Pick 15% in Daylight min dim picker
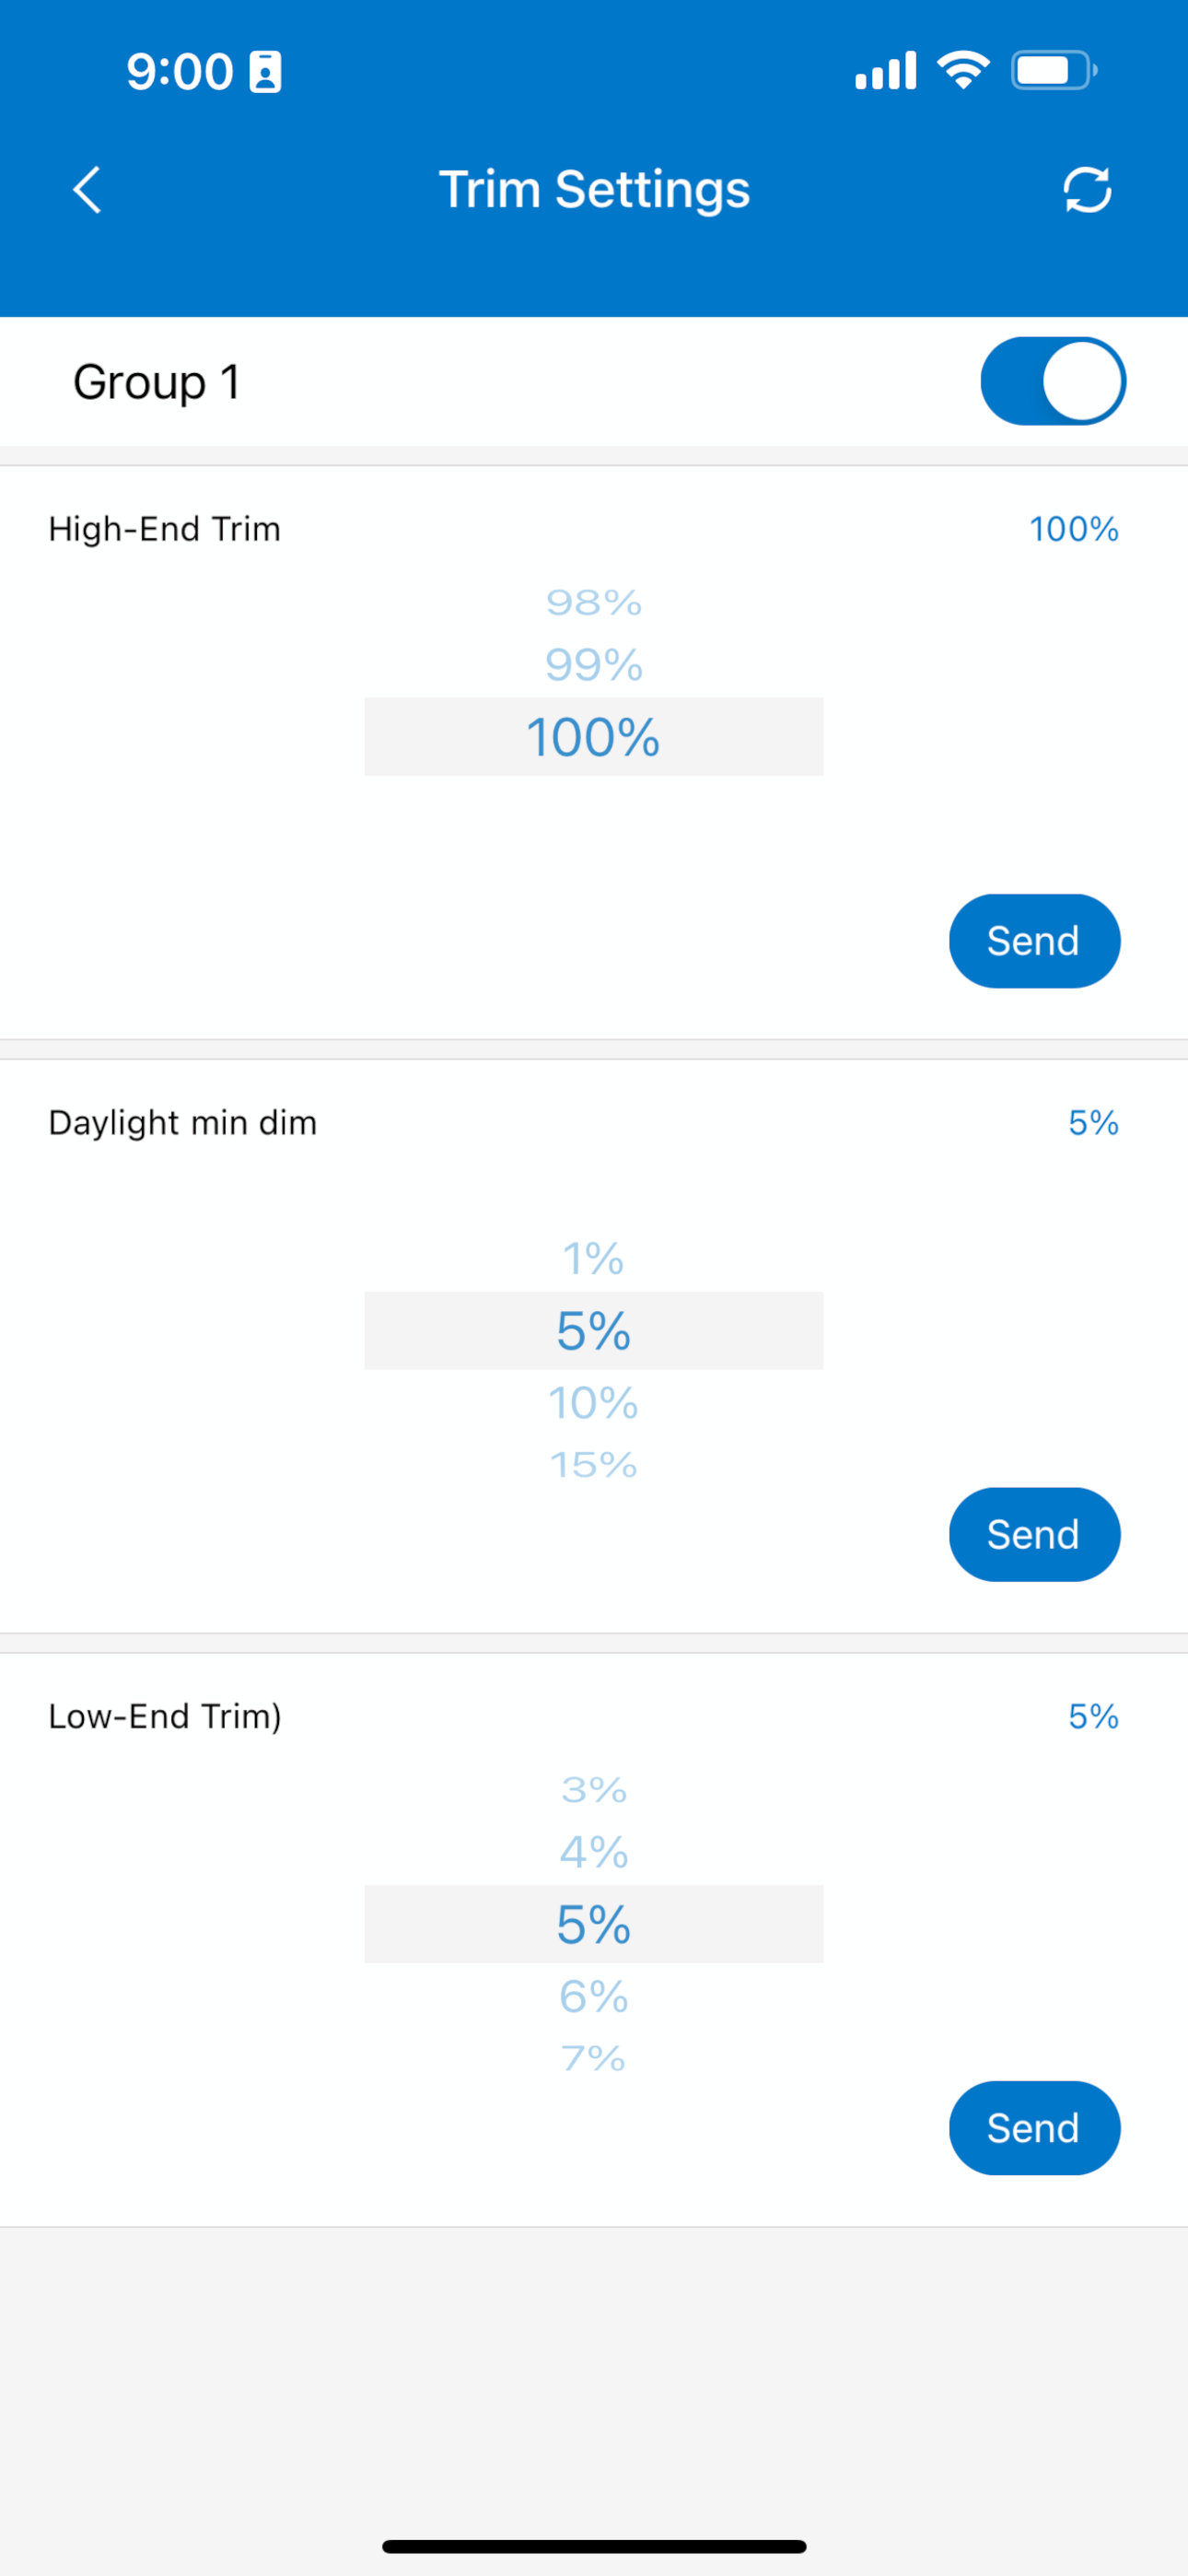This screenshot has height=2576, width=1188. point(594,1465)
